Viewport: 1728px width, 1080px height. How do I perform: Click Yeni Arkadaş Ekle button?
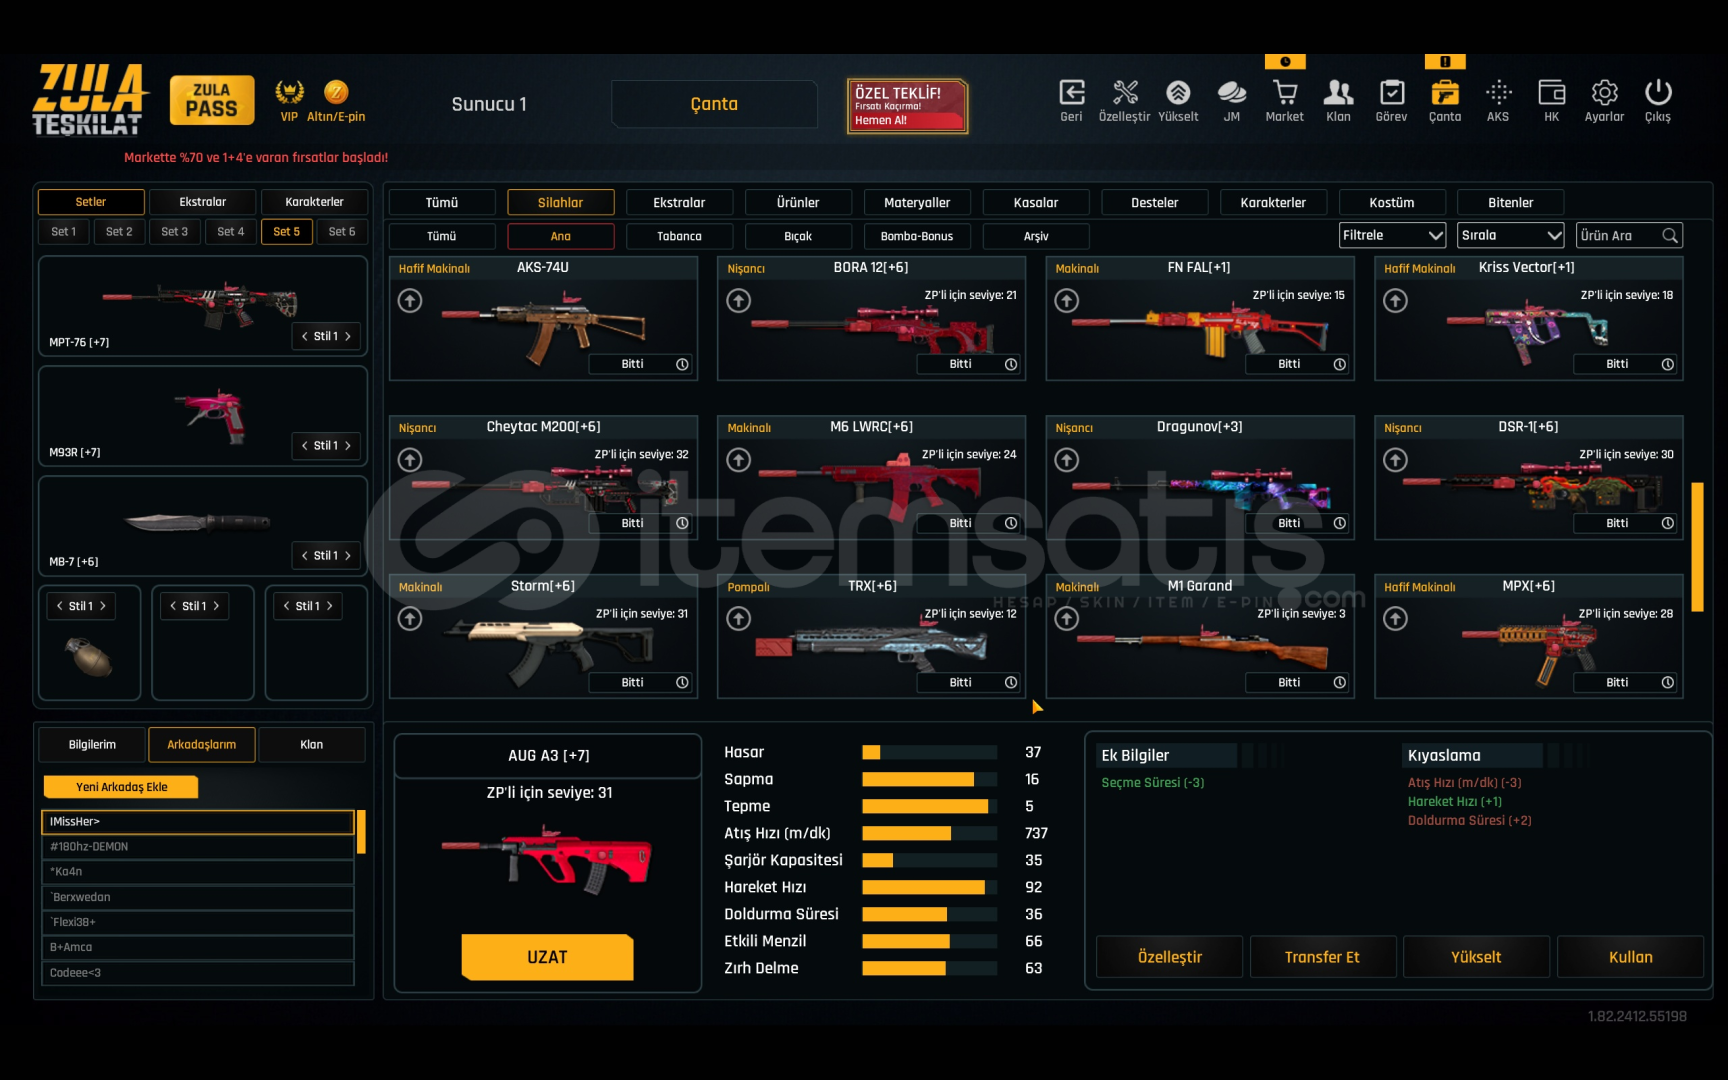pos(121,787)
